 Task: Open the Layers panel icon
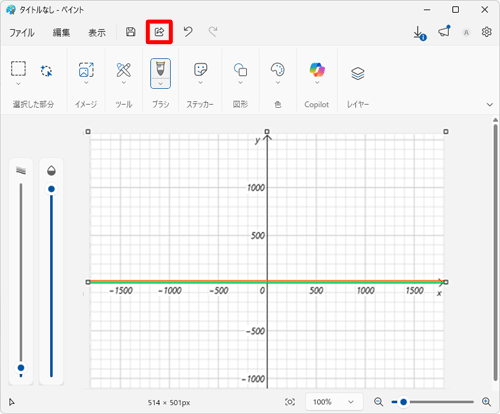tap(358, 73)
